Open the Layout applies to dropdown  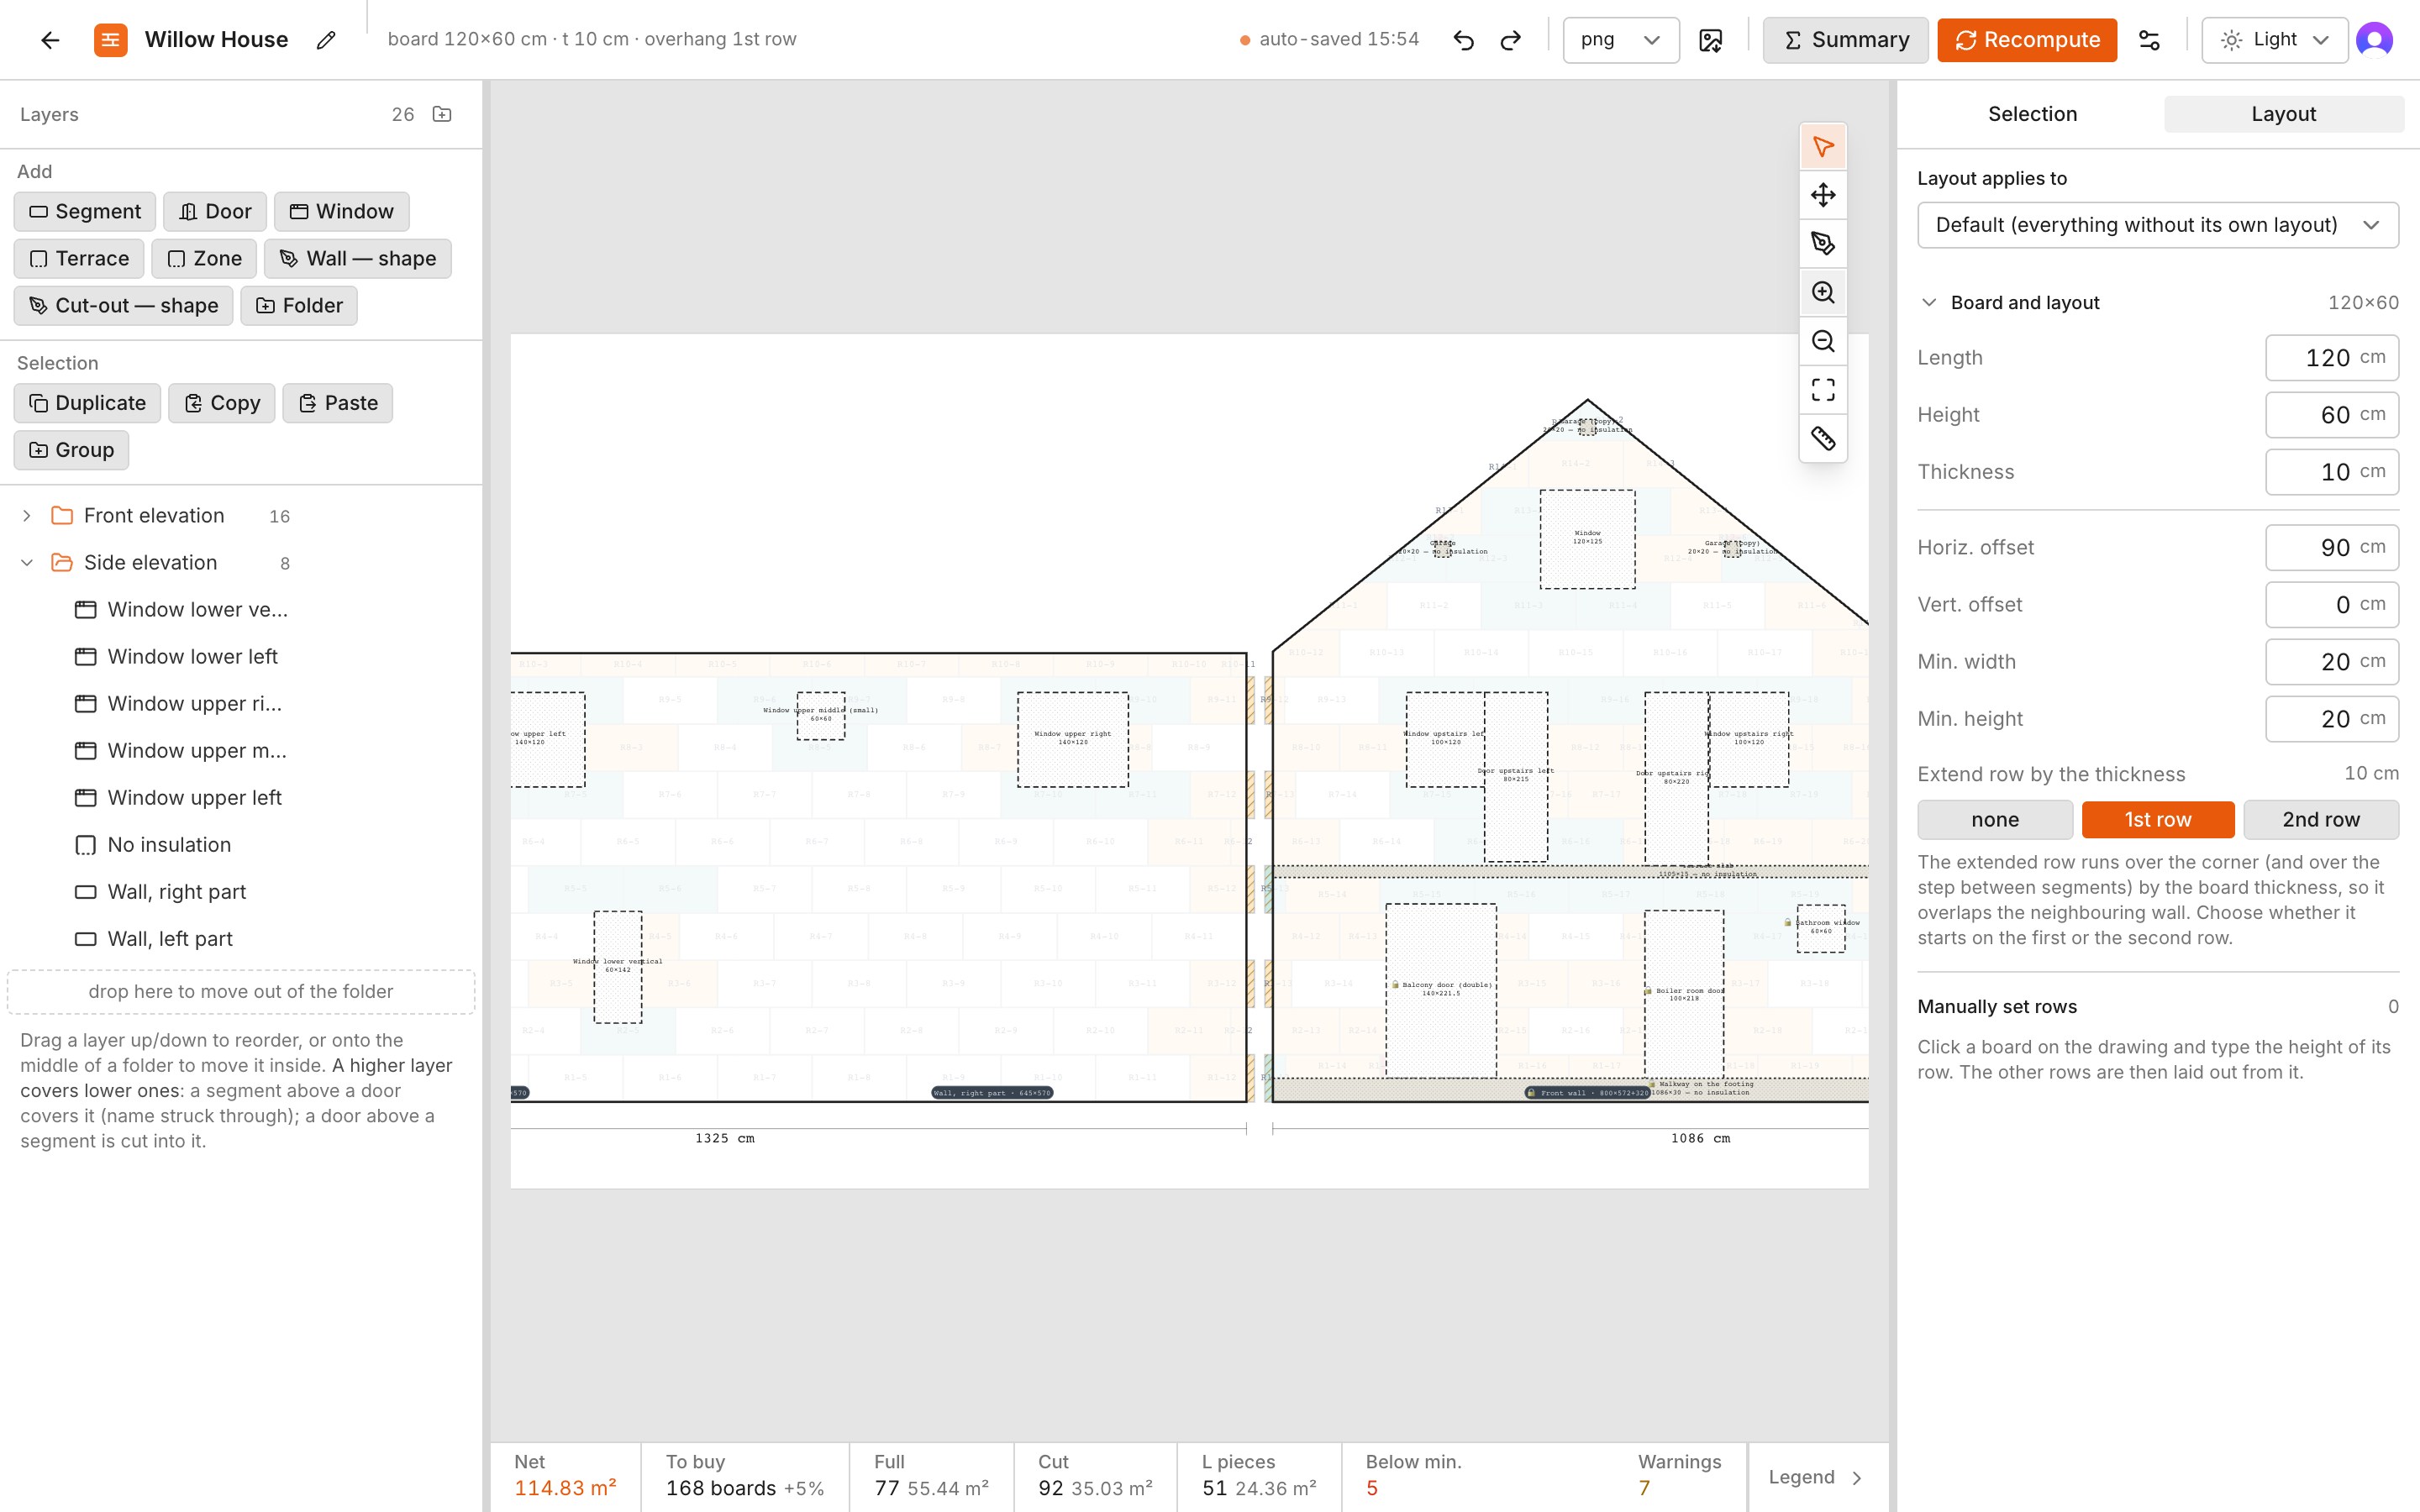(2158, 225)
